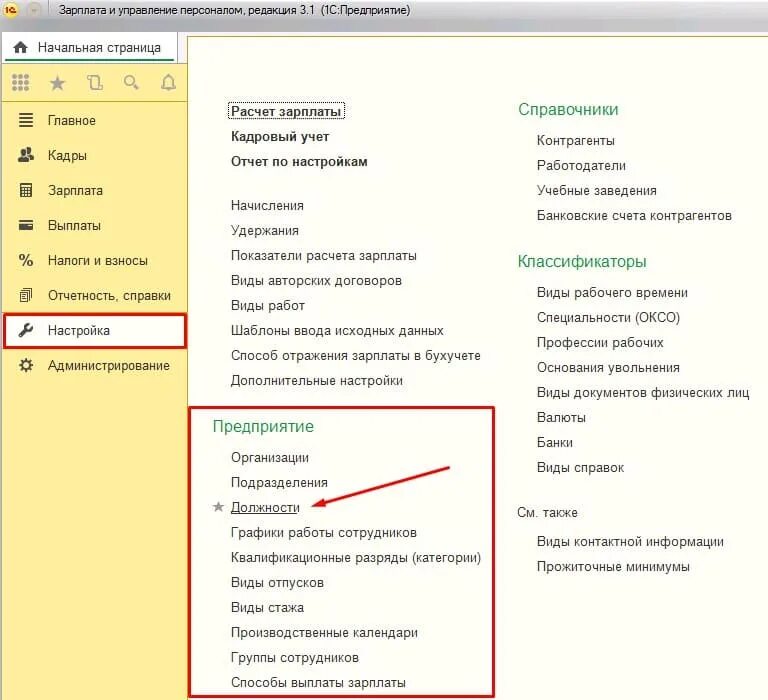Screen dimensions: 768x700
Task: Open the Favorites star icon
Action: [57, 83]
